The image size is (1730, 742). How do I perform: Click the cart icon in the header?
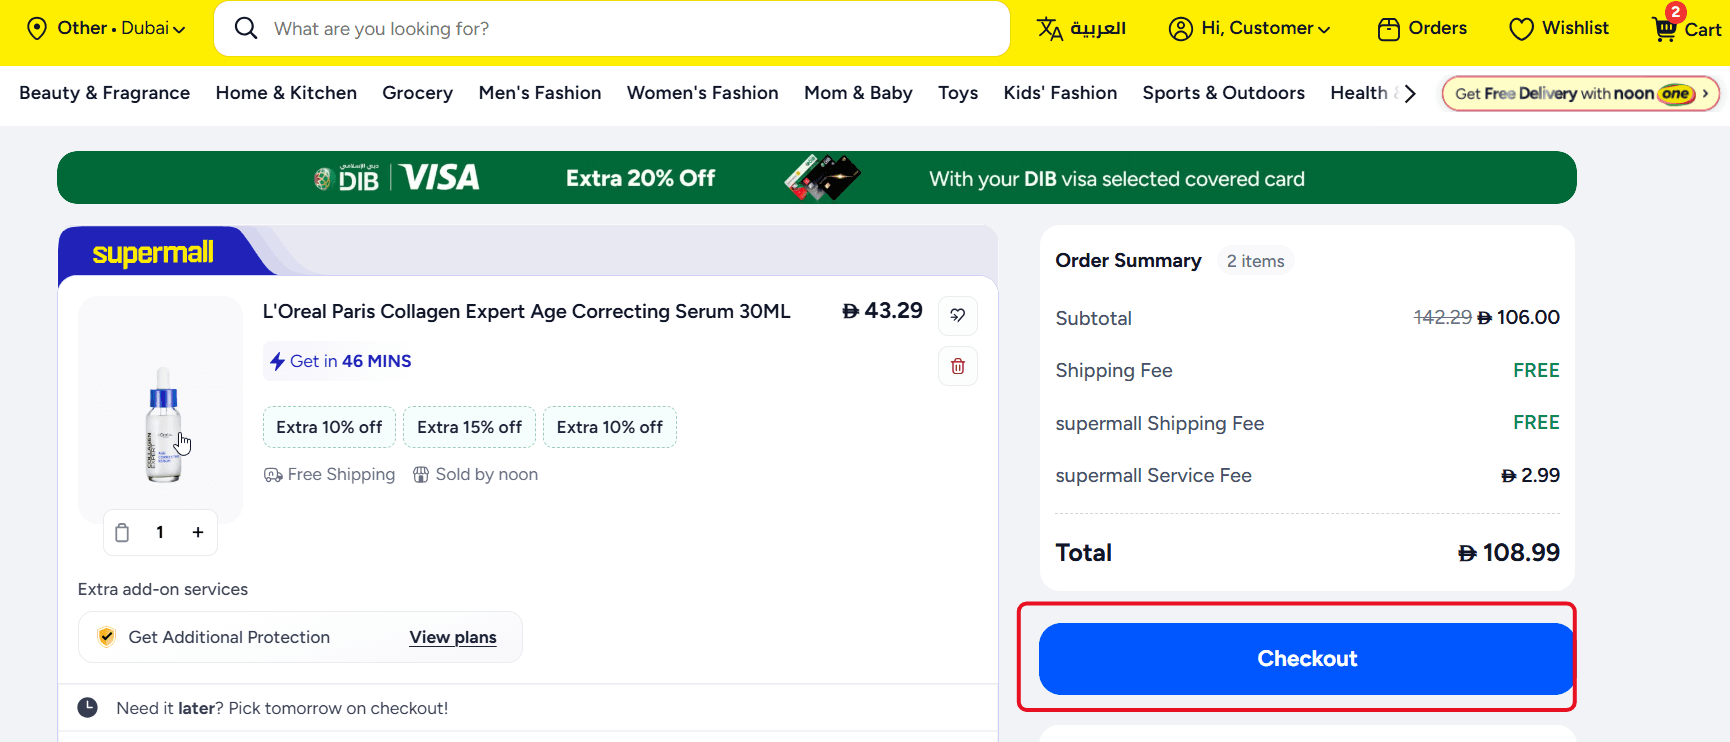(1665, 28)
